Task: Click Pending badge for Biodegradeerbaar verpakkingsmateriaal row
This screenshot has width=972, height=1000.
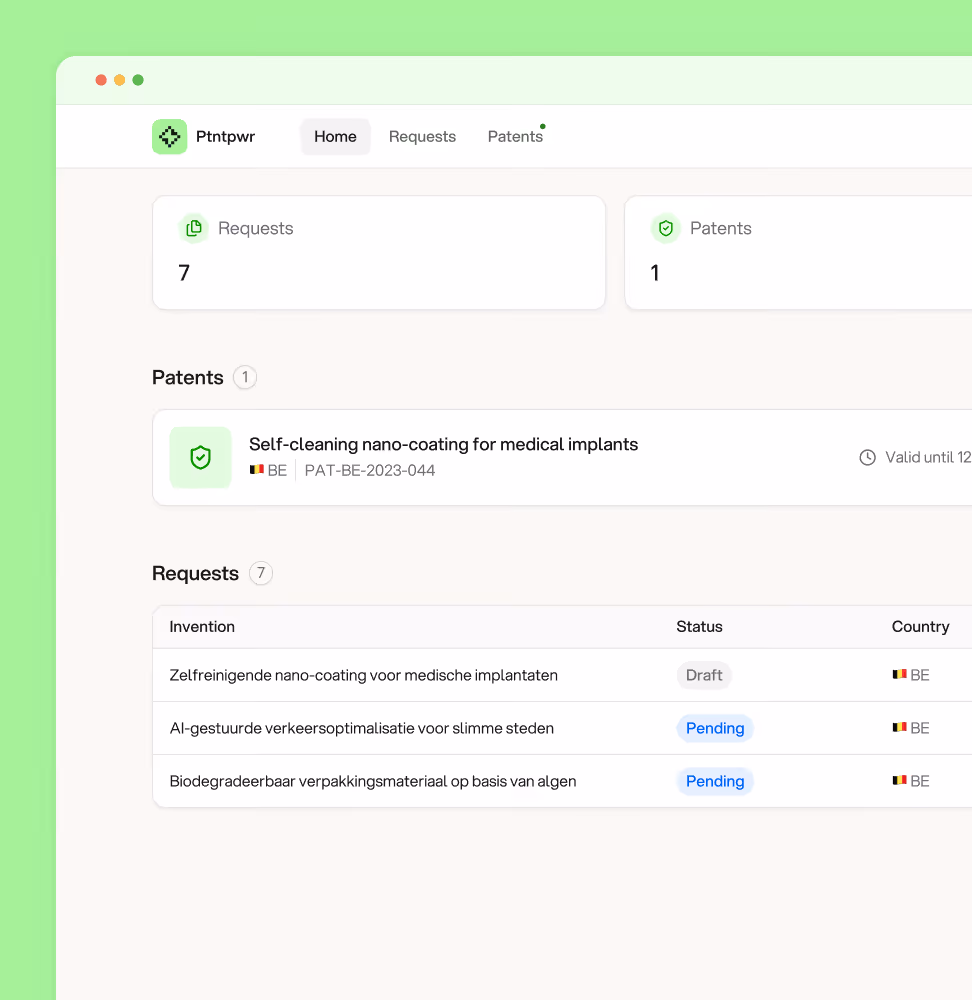Action: 715,781
